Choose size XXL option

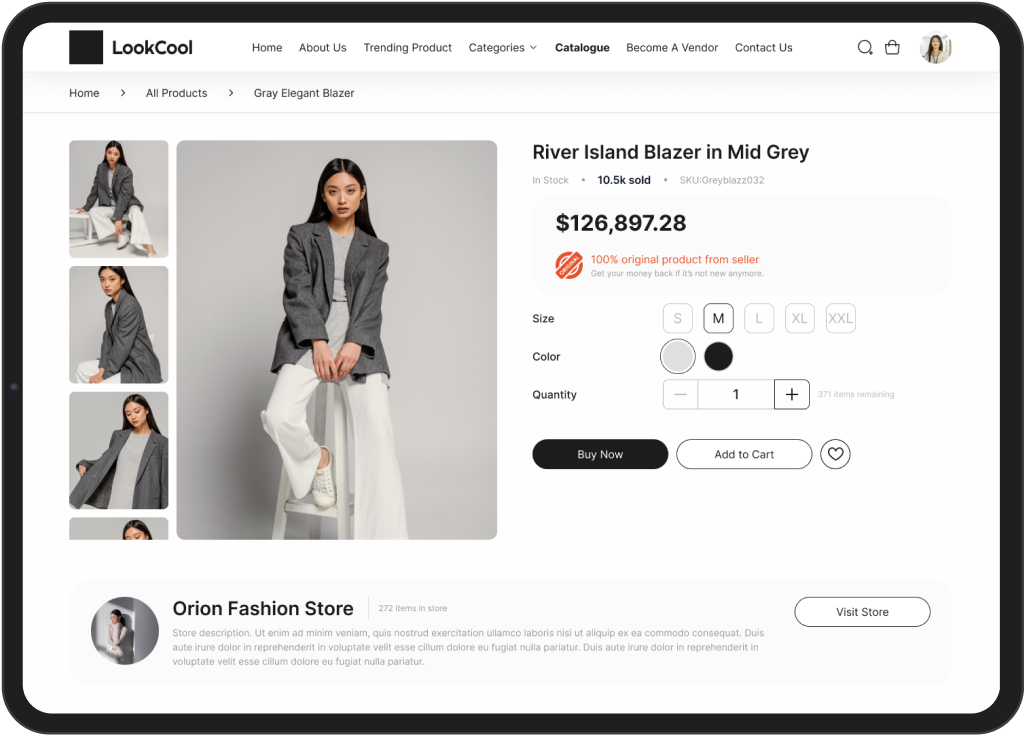pos(840,319)
